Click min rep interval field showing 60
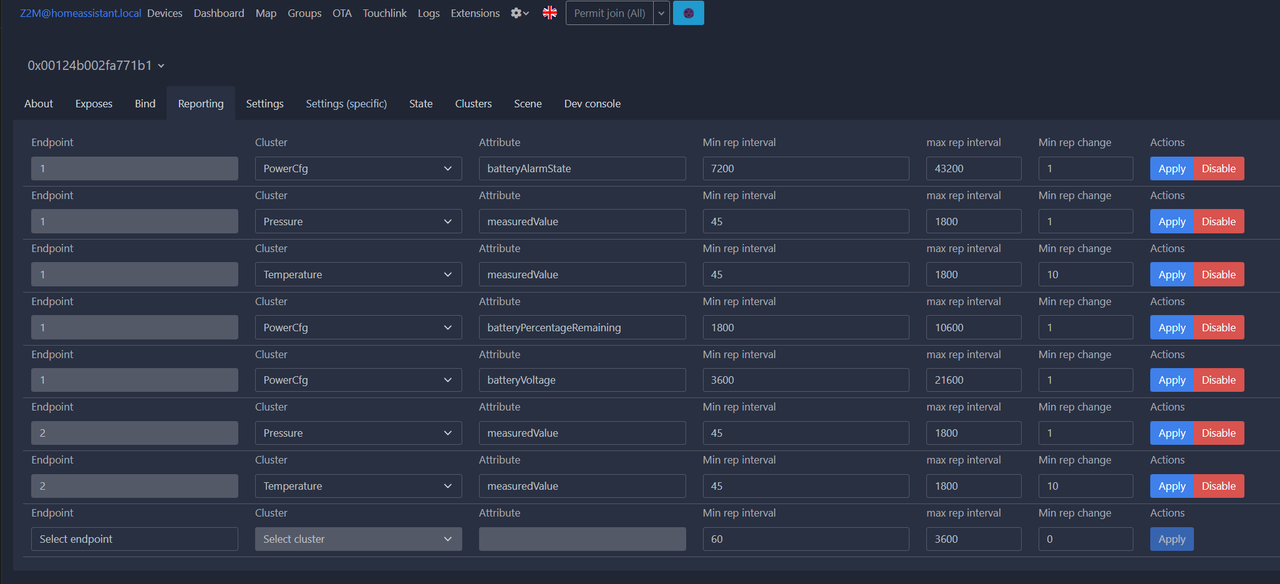Image resolution: width=1280 pixels, height=584 pixels. click(x=806, y=539)
